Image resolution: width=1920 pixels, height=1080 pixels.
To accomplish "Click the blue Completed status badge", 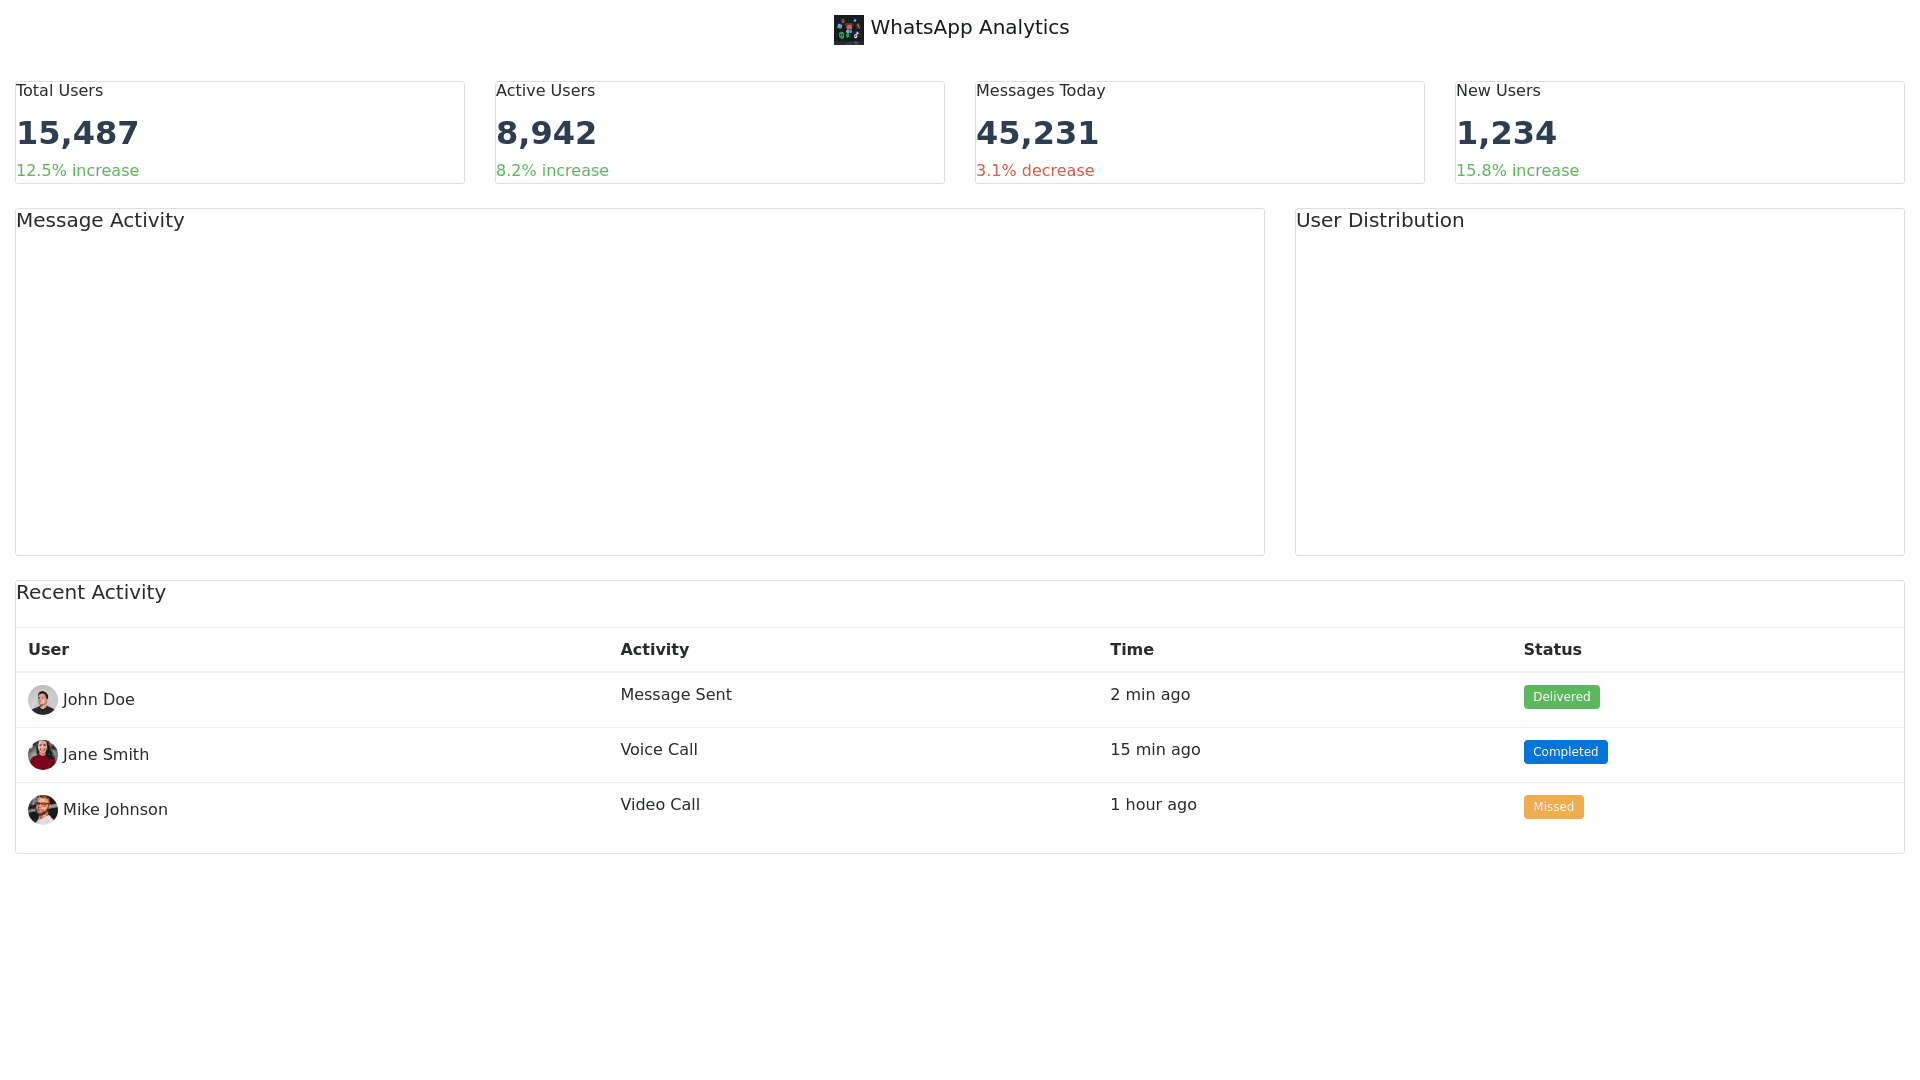I will [1565, 752].
